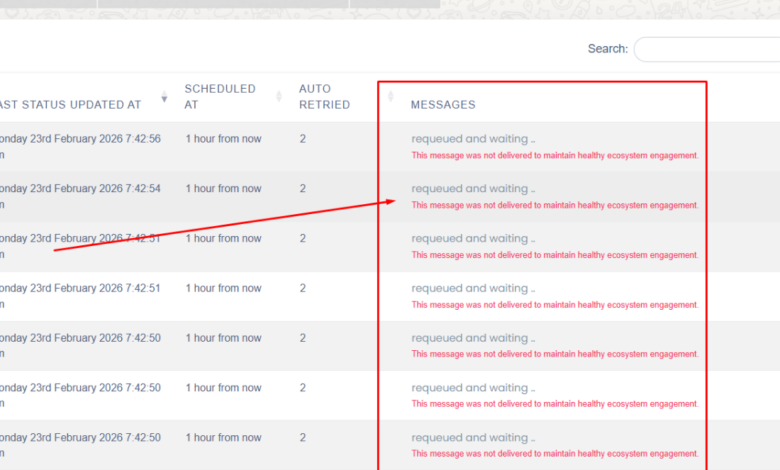This screenshot has height=470, width=780.
Task: Click fourth row's auto retried count
Action: tap(303, 289)
